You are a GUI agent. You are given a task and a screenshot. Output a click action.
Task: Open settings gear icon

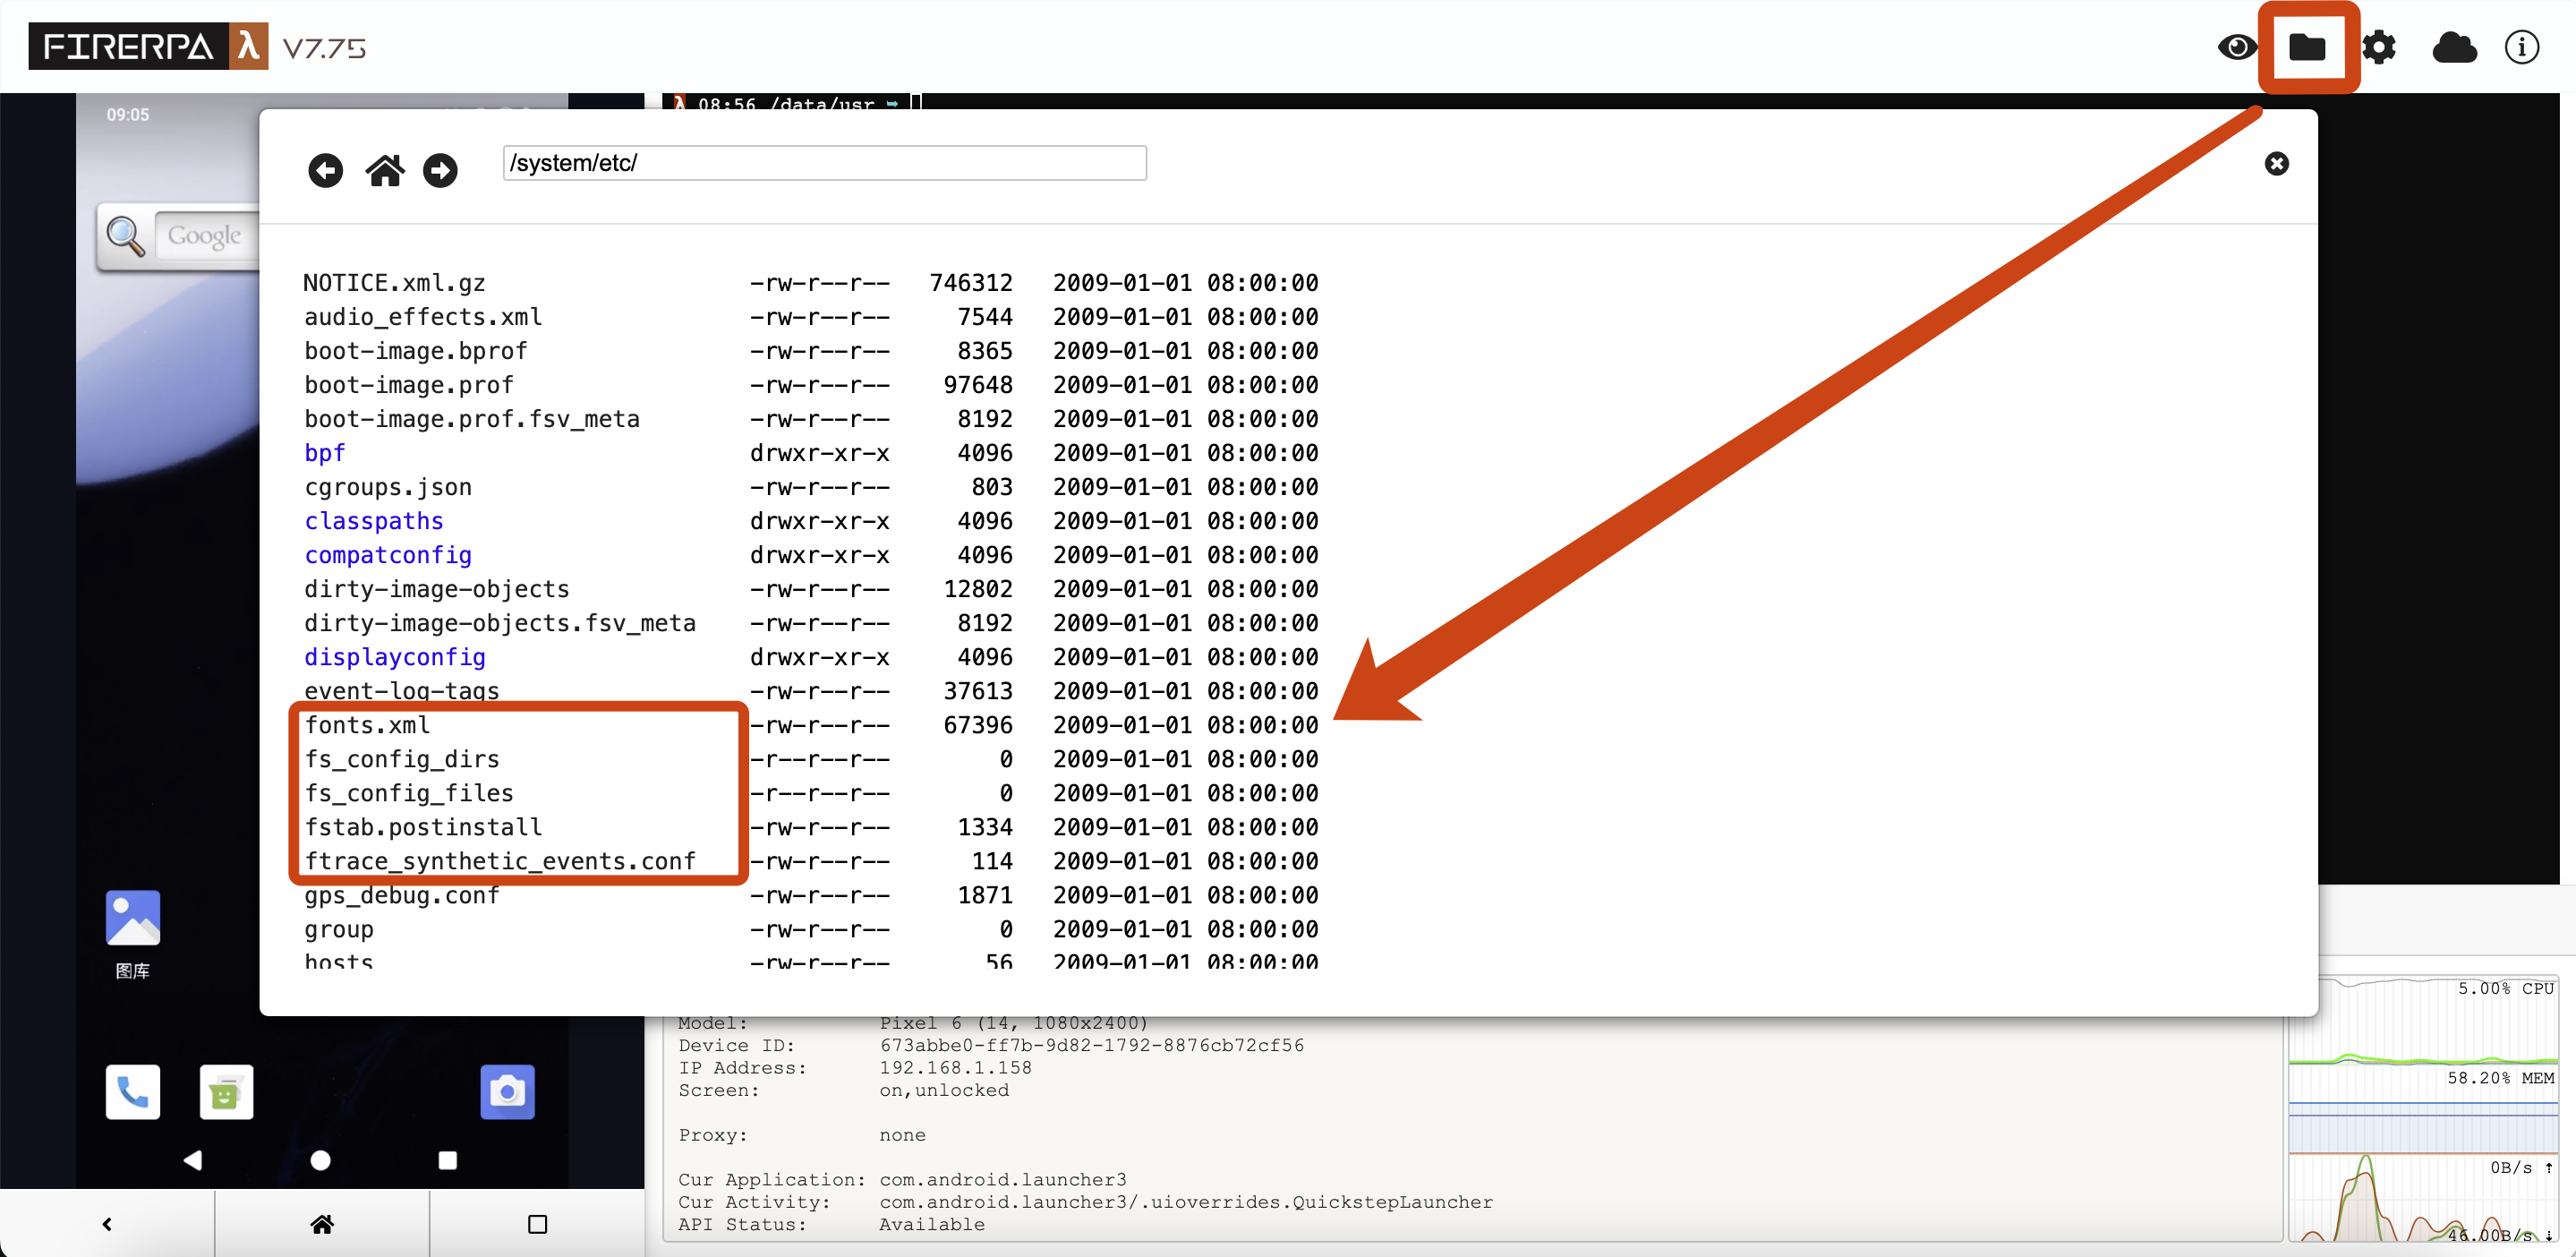coord(2378,47)
